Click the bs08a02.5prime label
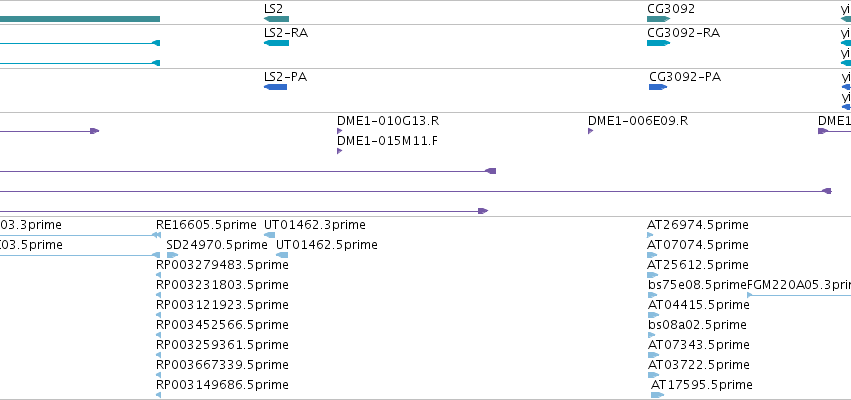Screen dimensions: 851x400 click(x=697, y=325)
